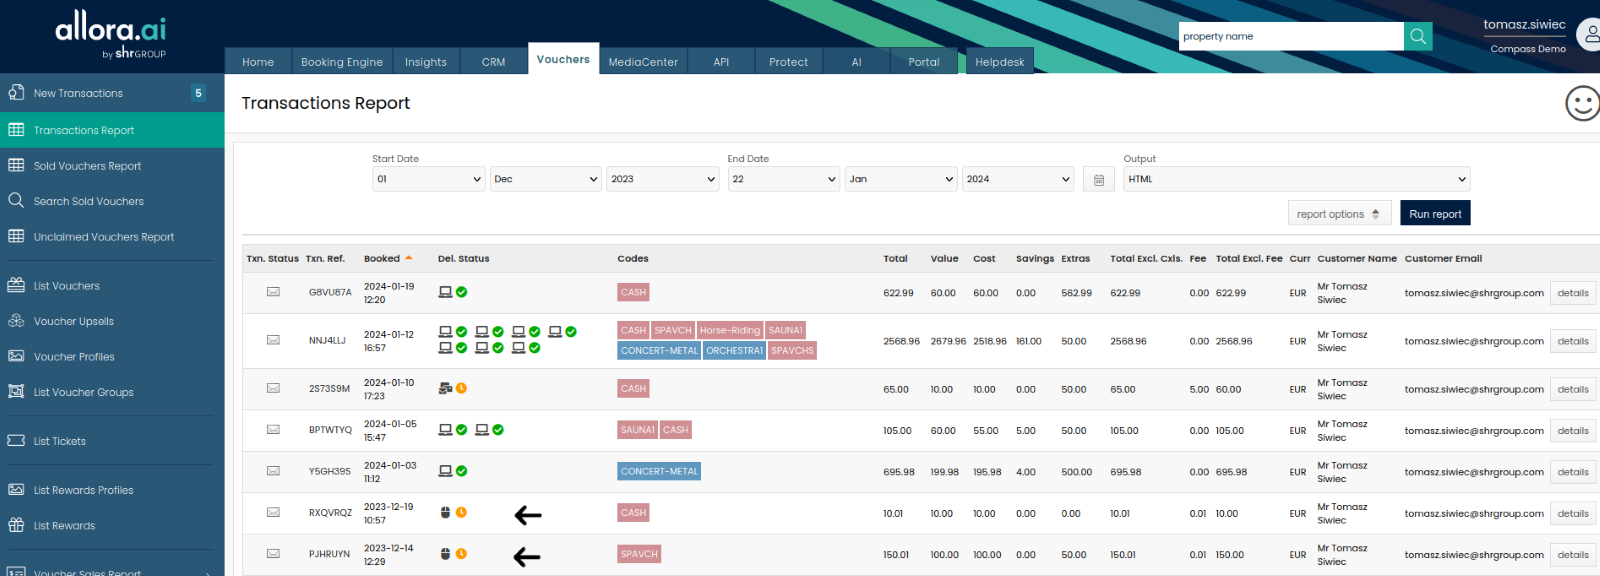Open the end day 22 dropdown

(784, 179)
